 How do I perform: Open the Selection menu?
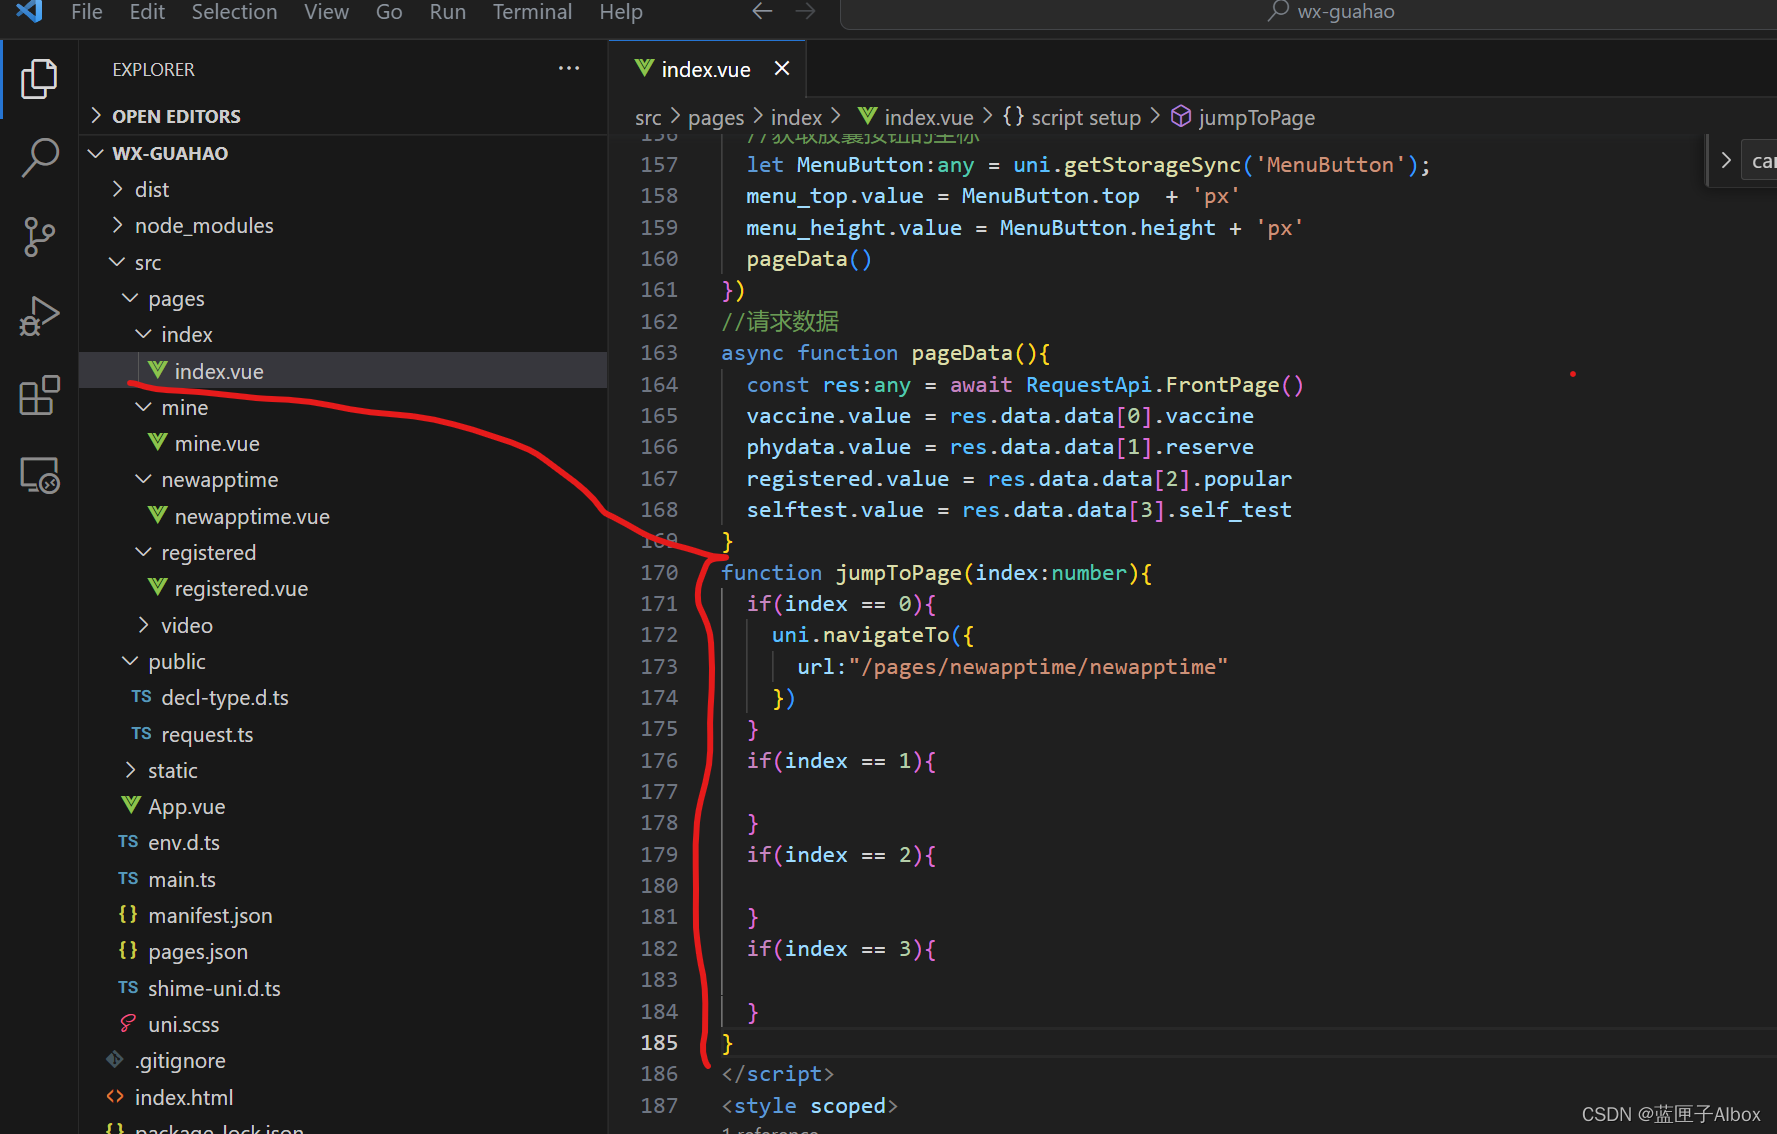pos(234,12)
